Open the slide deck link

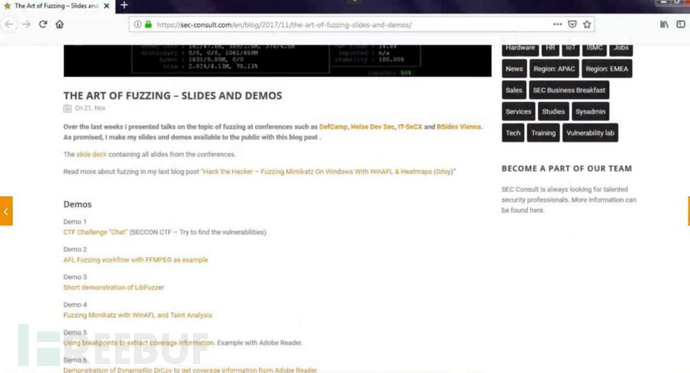tap(92, 154)
